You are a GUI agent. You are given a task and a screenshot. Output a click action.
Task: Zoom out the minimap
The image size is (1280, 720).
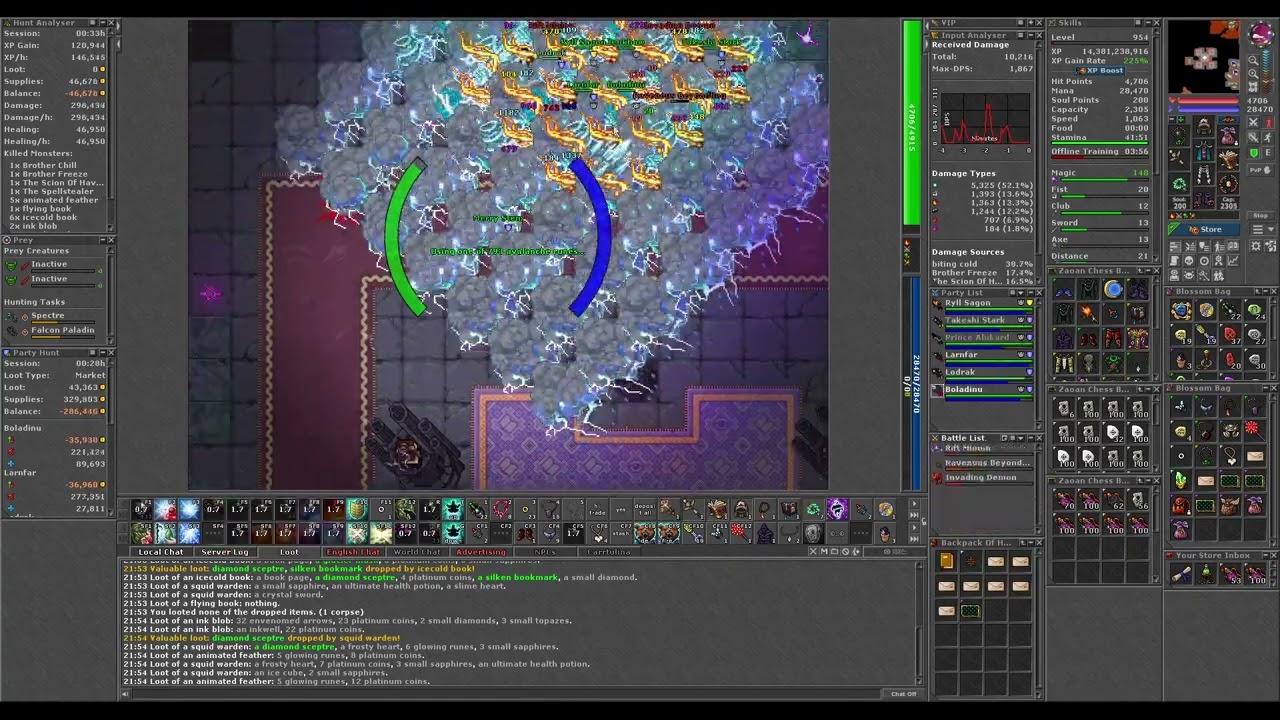(x=1253, y=60)
